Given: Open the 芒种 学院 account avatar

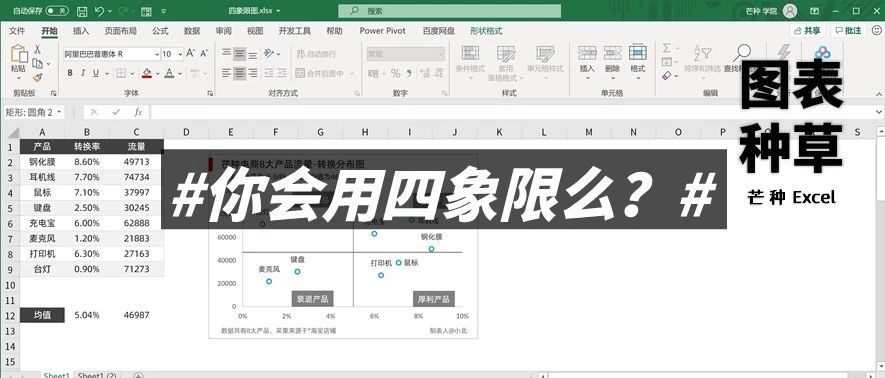Looking at the screenshot, I should (790, 11).
